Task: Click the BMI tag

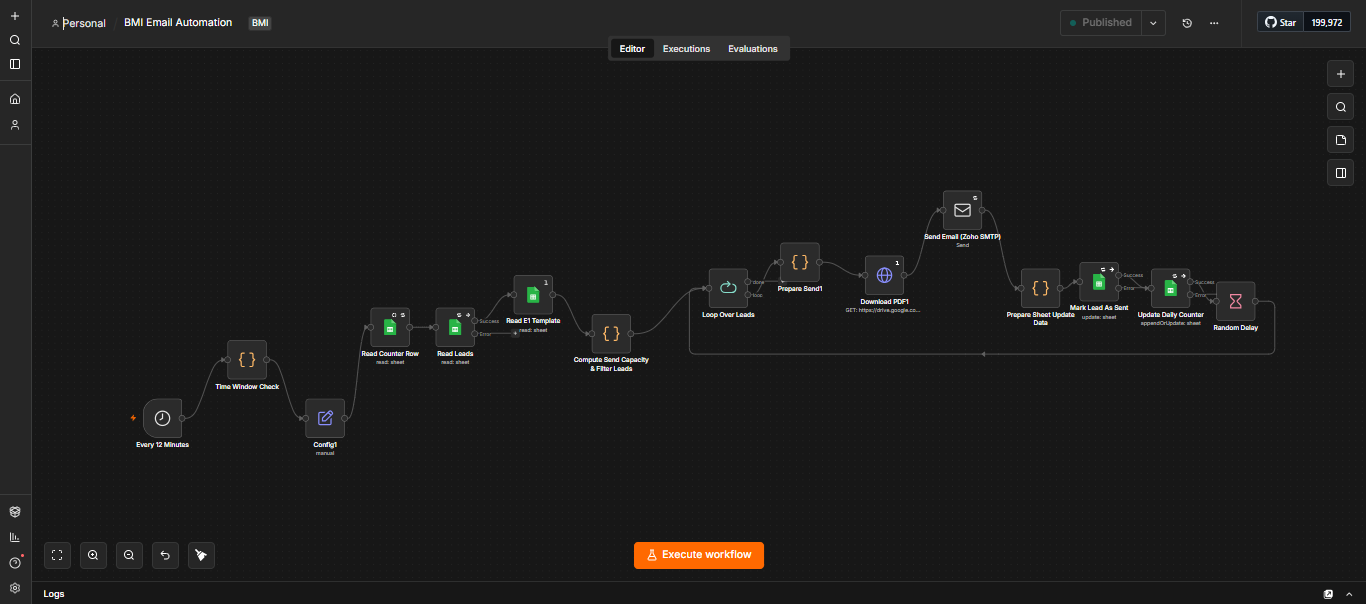Action: pyautogui.click(x=260, y=23)
